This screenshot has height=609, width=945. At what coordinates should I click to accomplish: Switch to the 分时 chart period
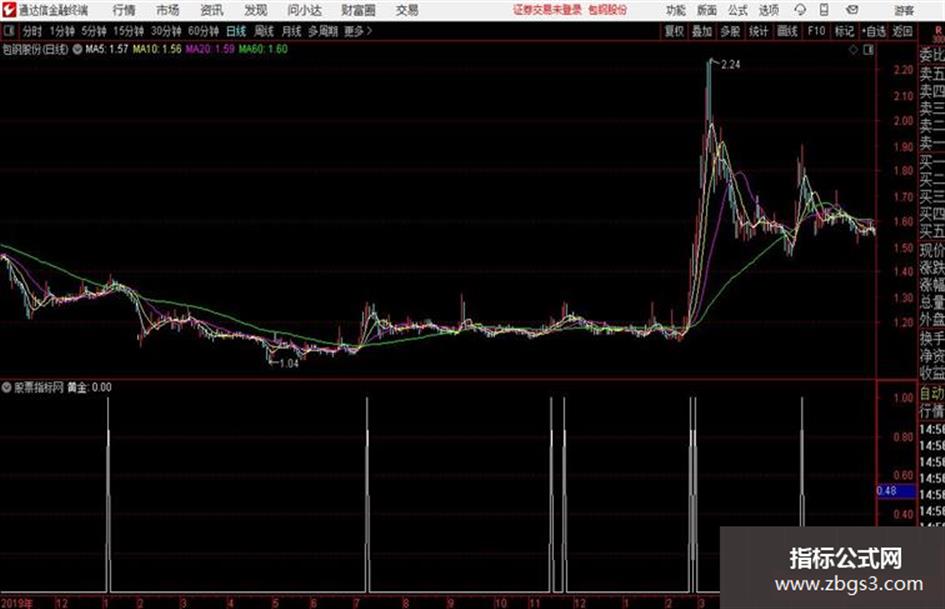[32, 31]
